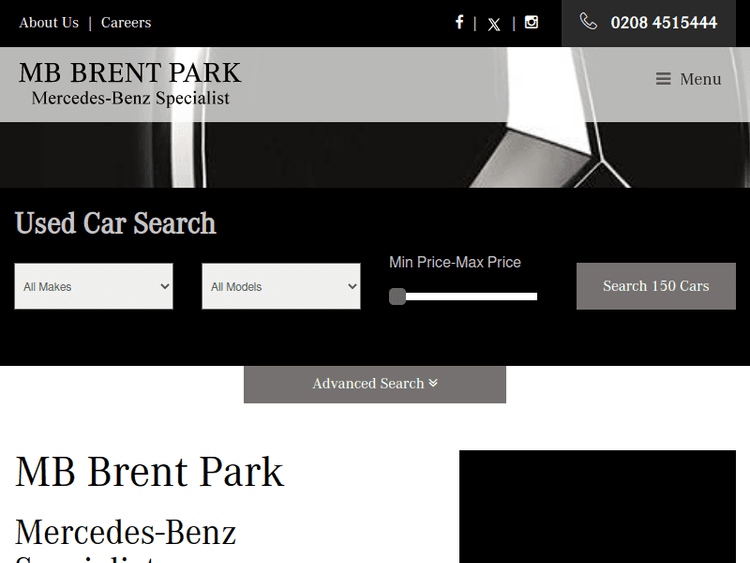The image size is (750, 563).
Task: Click the Min Price-Max Price label
Action: tap(455, 262)
